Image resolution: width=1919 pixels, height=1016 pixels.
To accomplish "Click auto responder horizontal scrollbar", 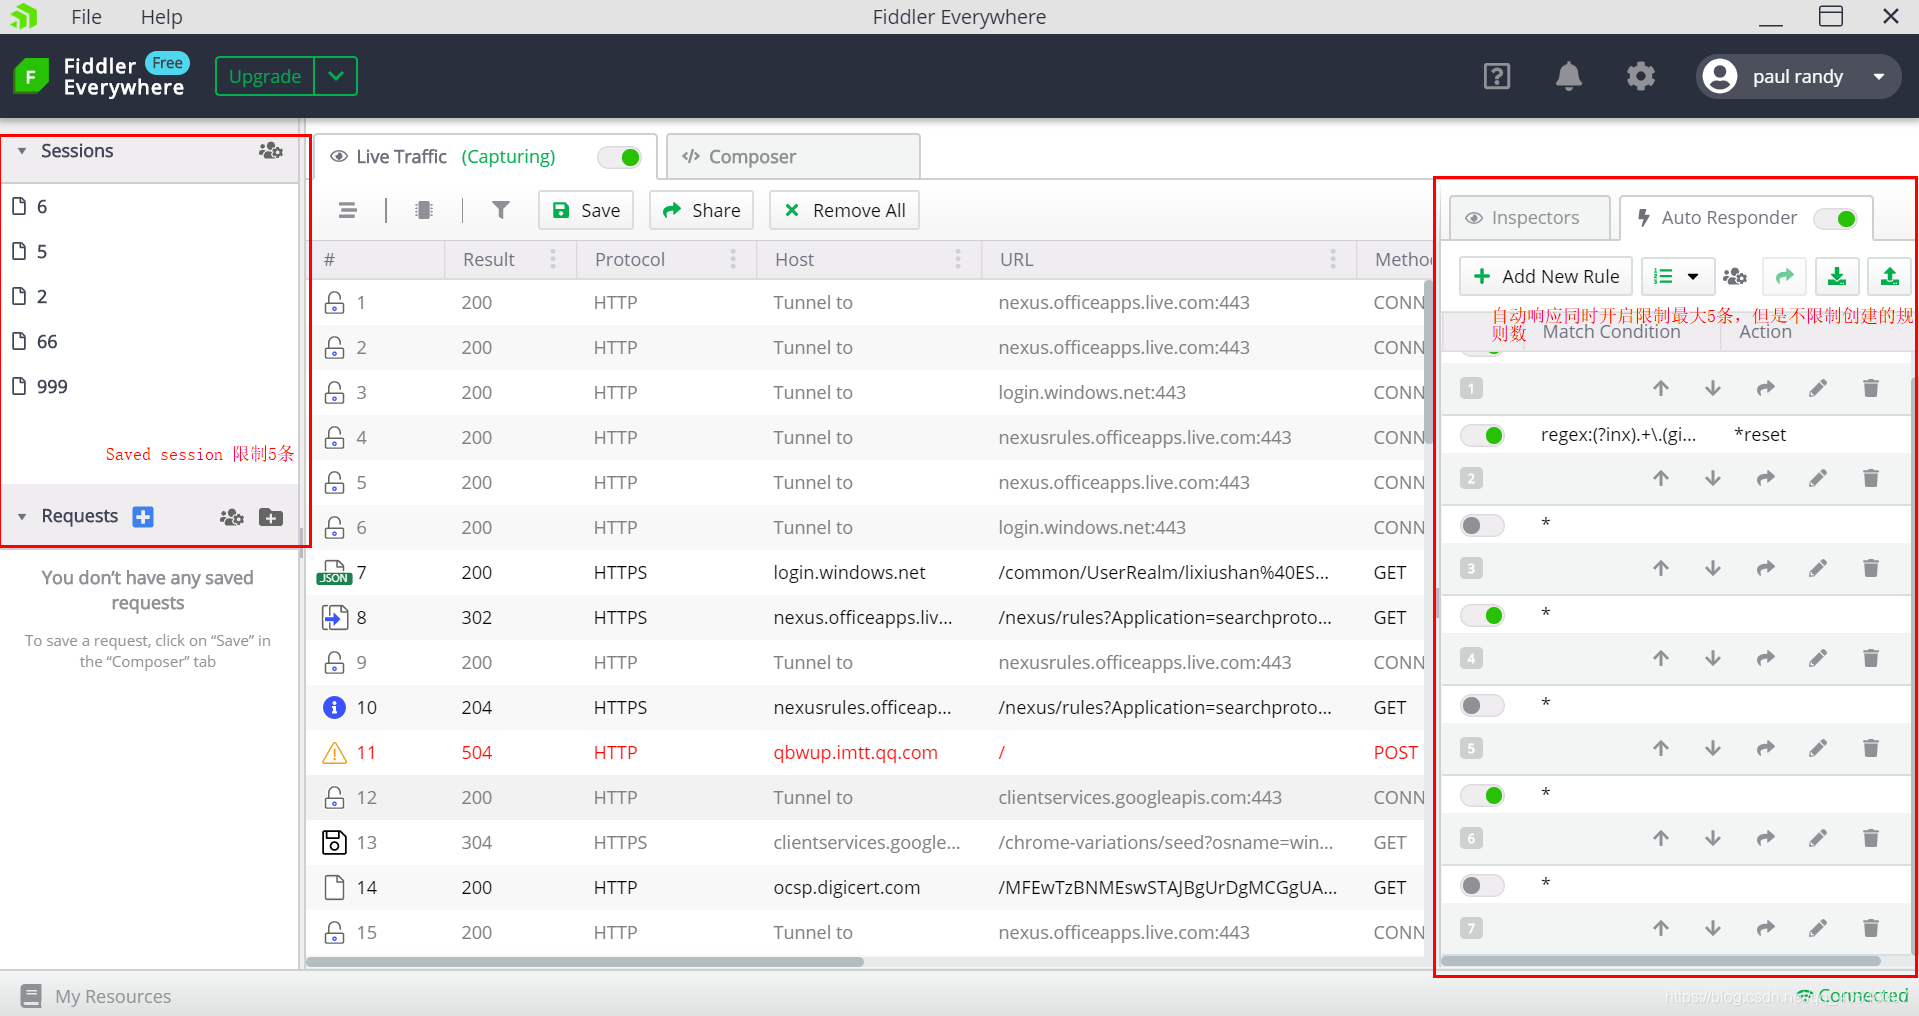I will click(1660, 961).
